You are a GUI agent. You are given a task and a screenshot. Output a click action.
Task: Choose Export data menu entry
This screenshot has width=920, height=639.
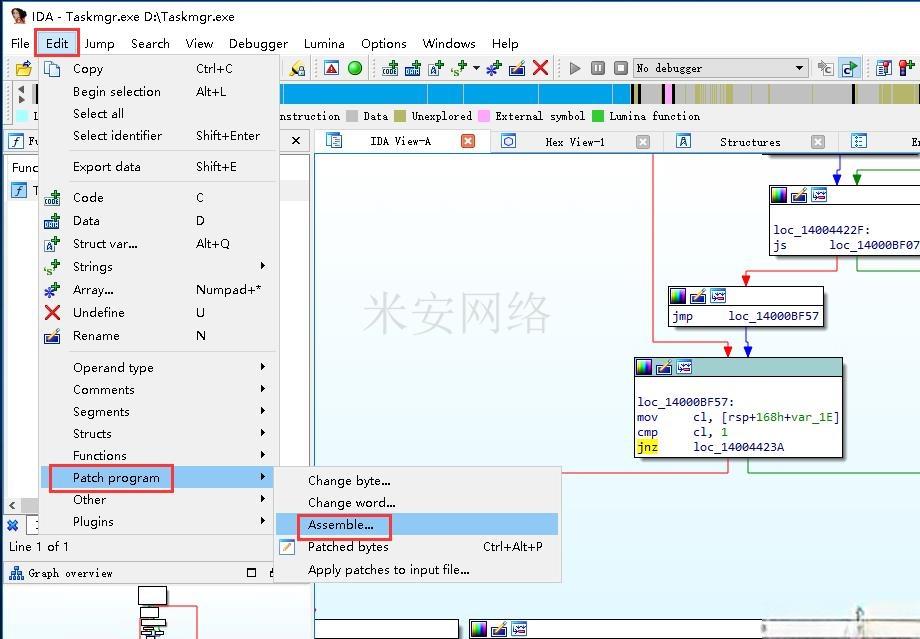coord(158,167)
